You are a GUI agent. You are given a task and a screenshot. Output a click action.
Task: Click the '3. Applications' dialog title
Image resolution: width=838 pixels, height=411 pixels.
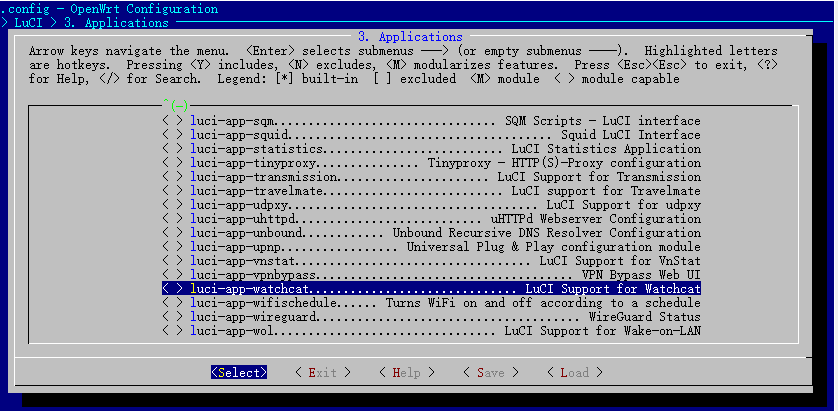pos(410,37)
